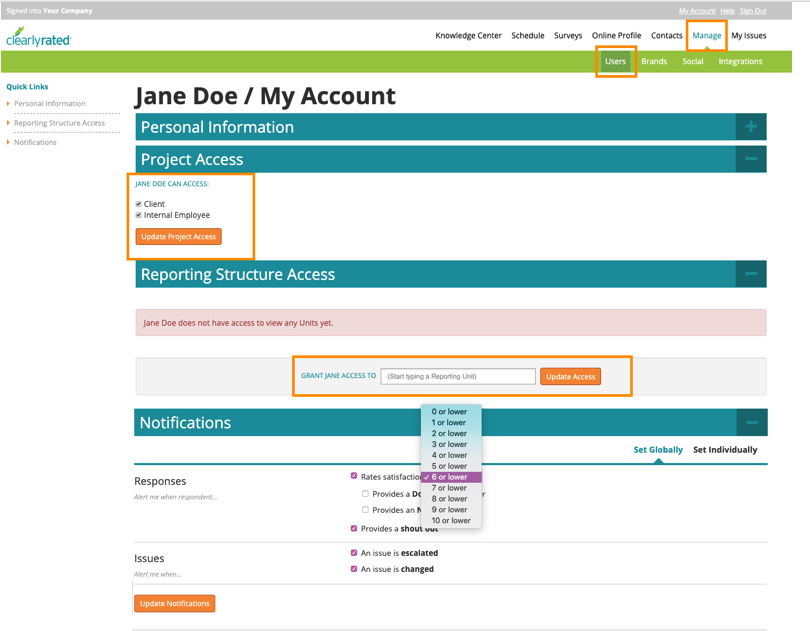Open the Manage menu

706,35
